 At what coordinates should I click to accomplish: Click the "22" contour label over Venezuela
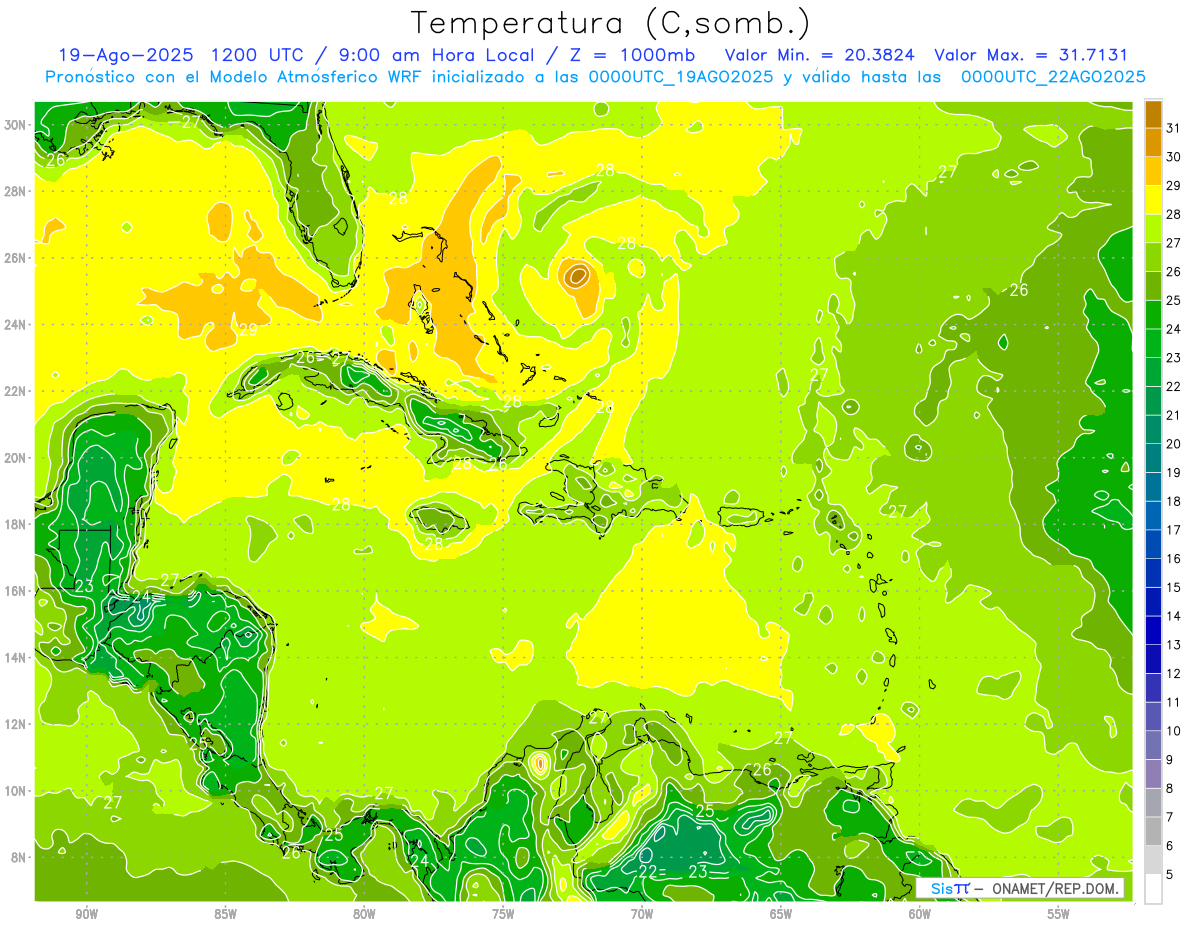click(648, 872)
